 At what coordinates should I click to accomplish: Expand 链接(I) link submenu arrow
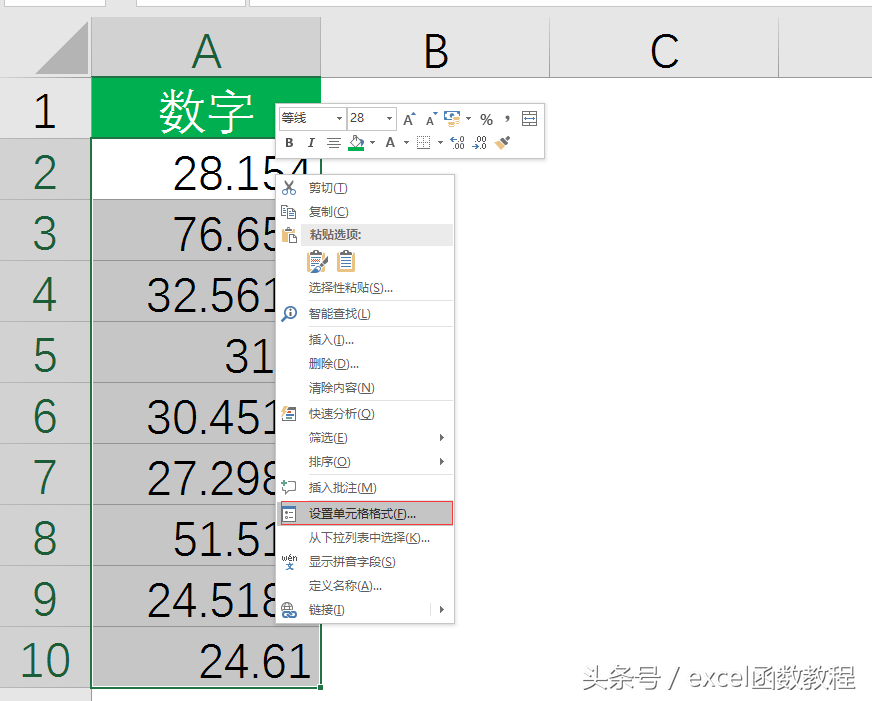442,609
